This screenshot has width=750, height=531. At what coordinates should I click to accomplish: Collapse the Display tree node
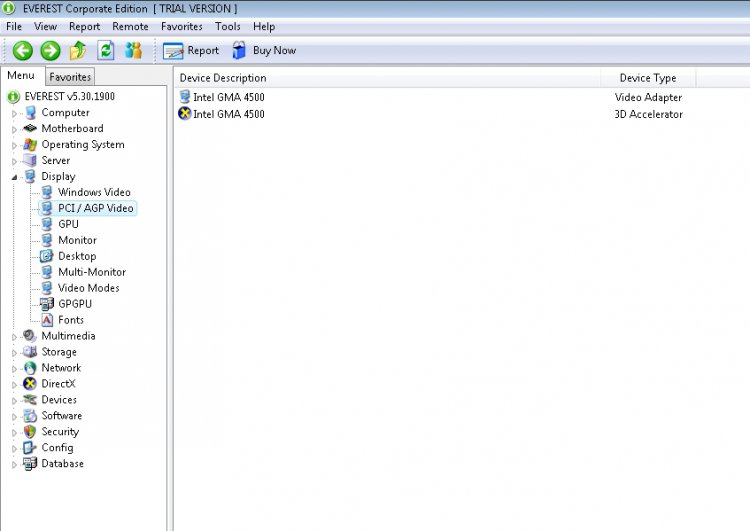[x=14, y=177]
